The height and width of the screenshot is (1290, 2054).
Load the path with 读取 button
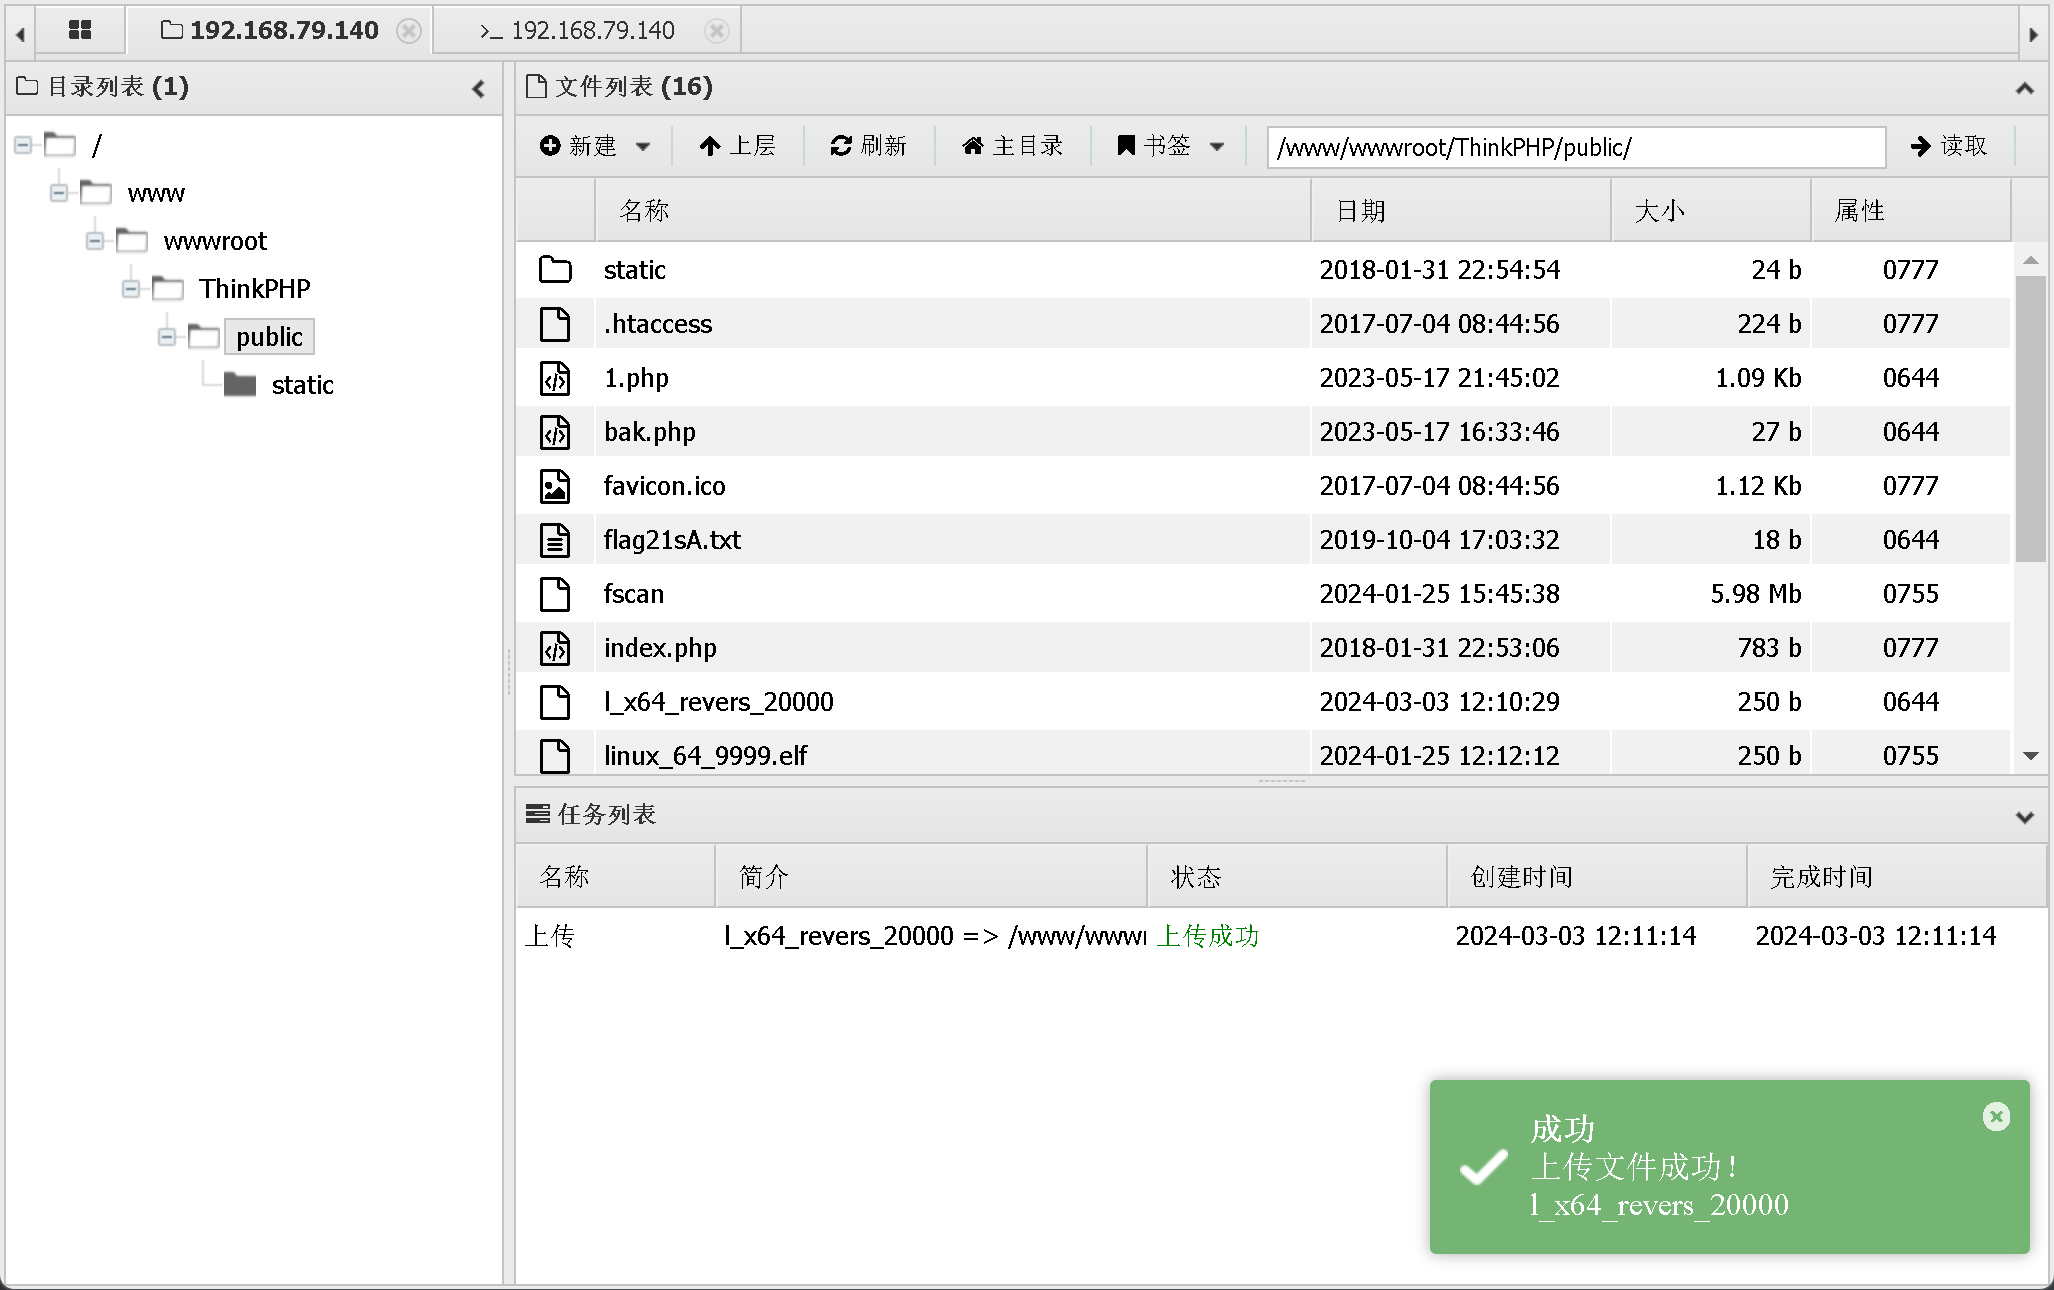pyautogui.click(x=1948, y=146)
